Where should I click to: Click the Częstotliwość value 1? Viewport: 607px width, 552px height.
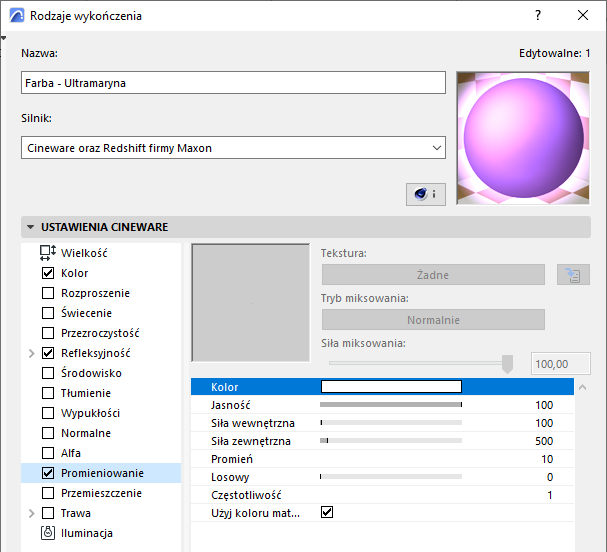(550, 495)
